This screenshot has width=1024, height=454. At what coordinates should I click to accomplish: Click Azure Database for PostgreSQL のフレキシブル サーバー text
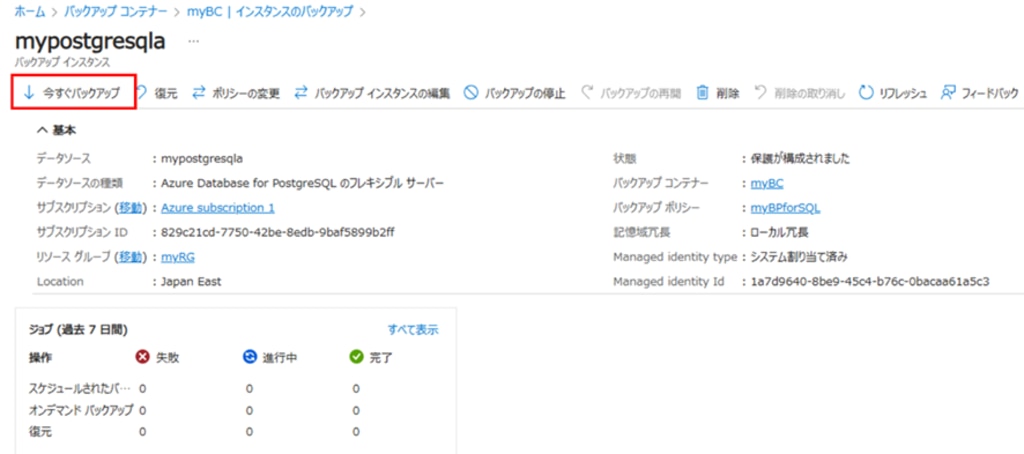point(302,184)
